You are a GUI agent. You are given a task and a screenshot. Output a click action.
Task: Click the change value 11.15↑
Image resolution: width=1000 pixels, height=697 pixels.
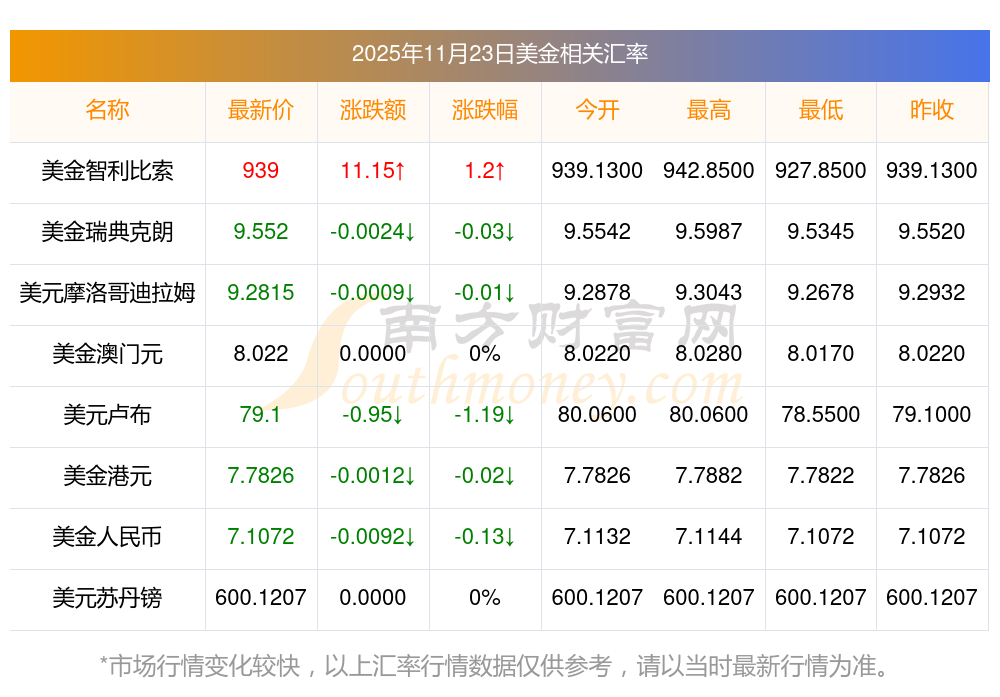tap(373, 170)
